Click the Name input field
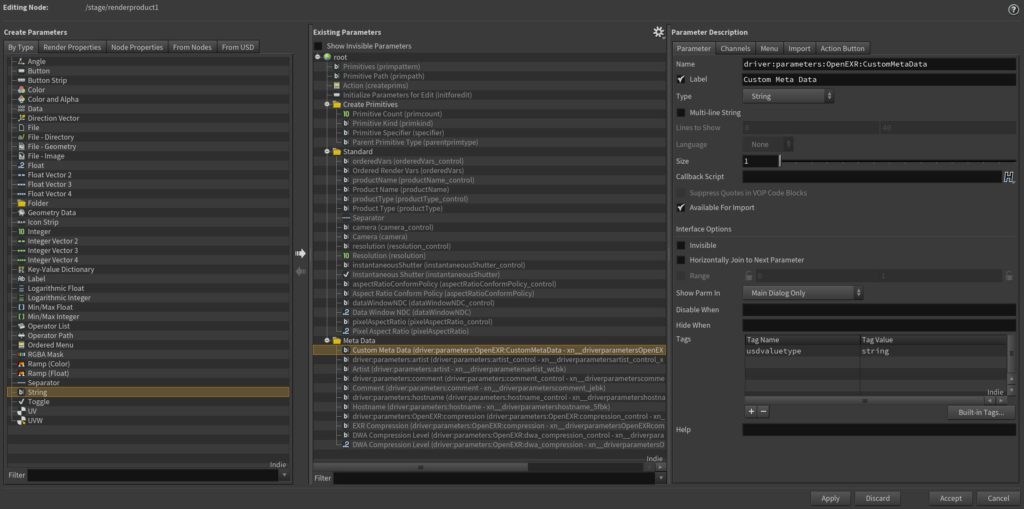Viewport: 1024px width, 509px height. click(x=879, y=64)
